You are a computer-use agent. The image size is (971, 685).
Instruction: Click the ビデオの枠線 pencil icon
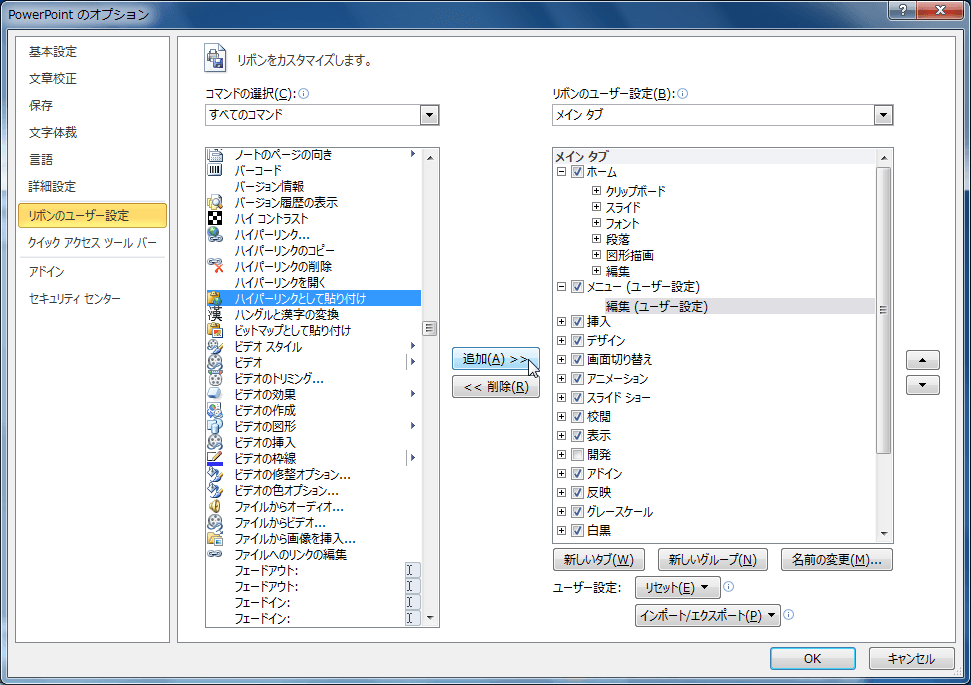[x=215, y=458]
